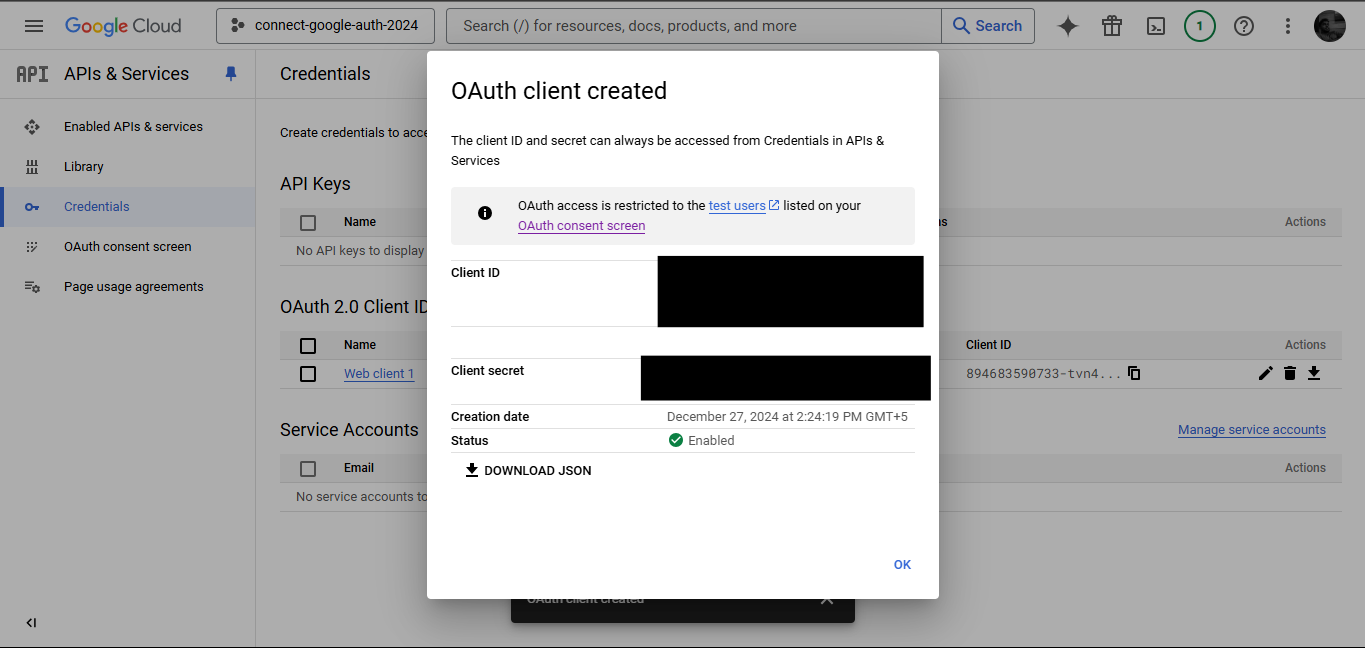Screen dimensions: 1365x648
Task: Open notifications showing one pending item
Action: coord(1199,26)
